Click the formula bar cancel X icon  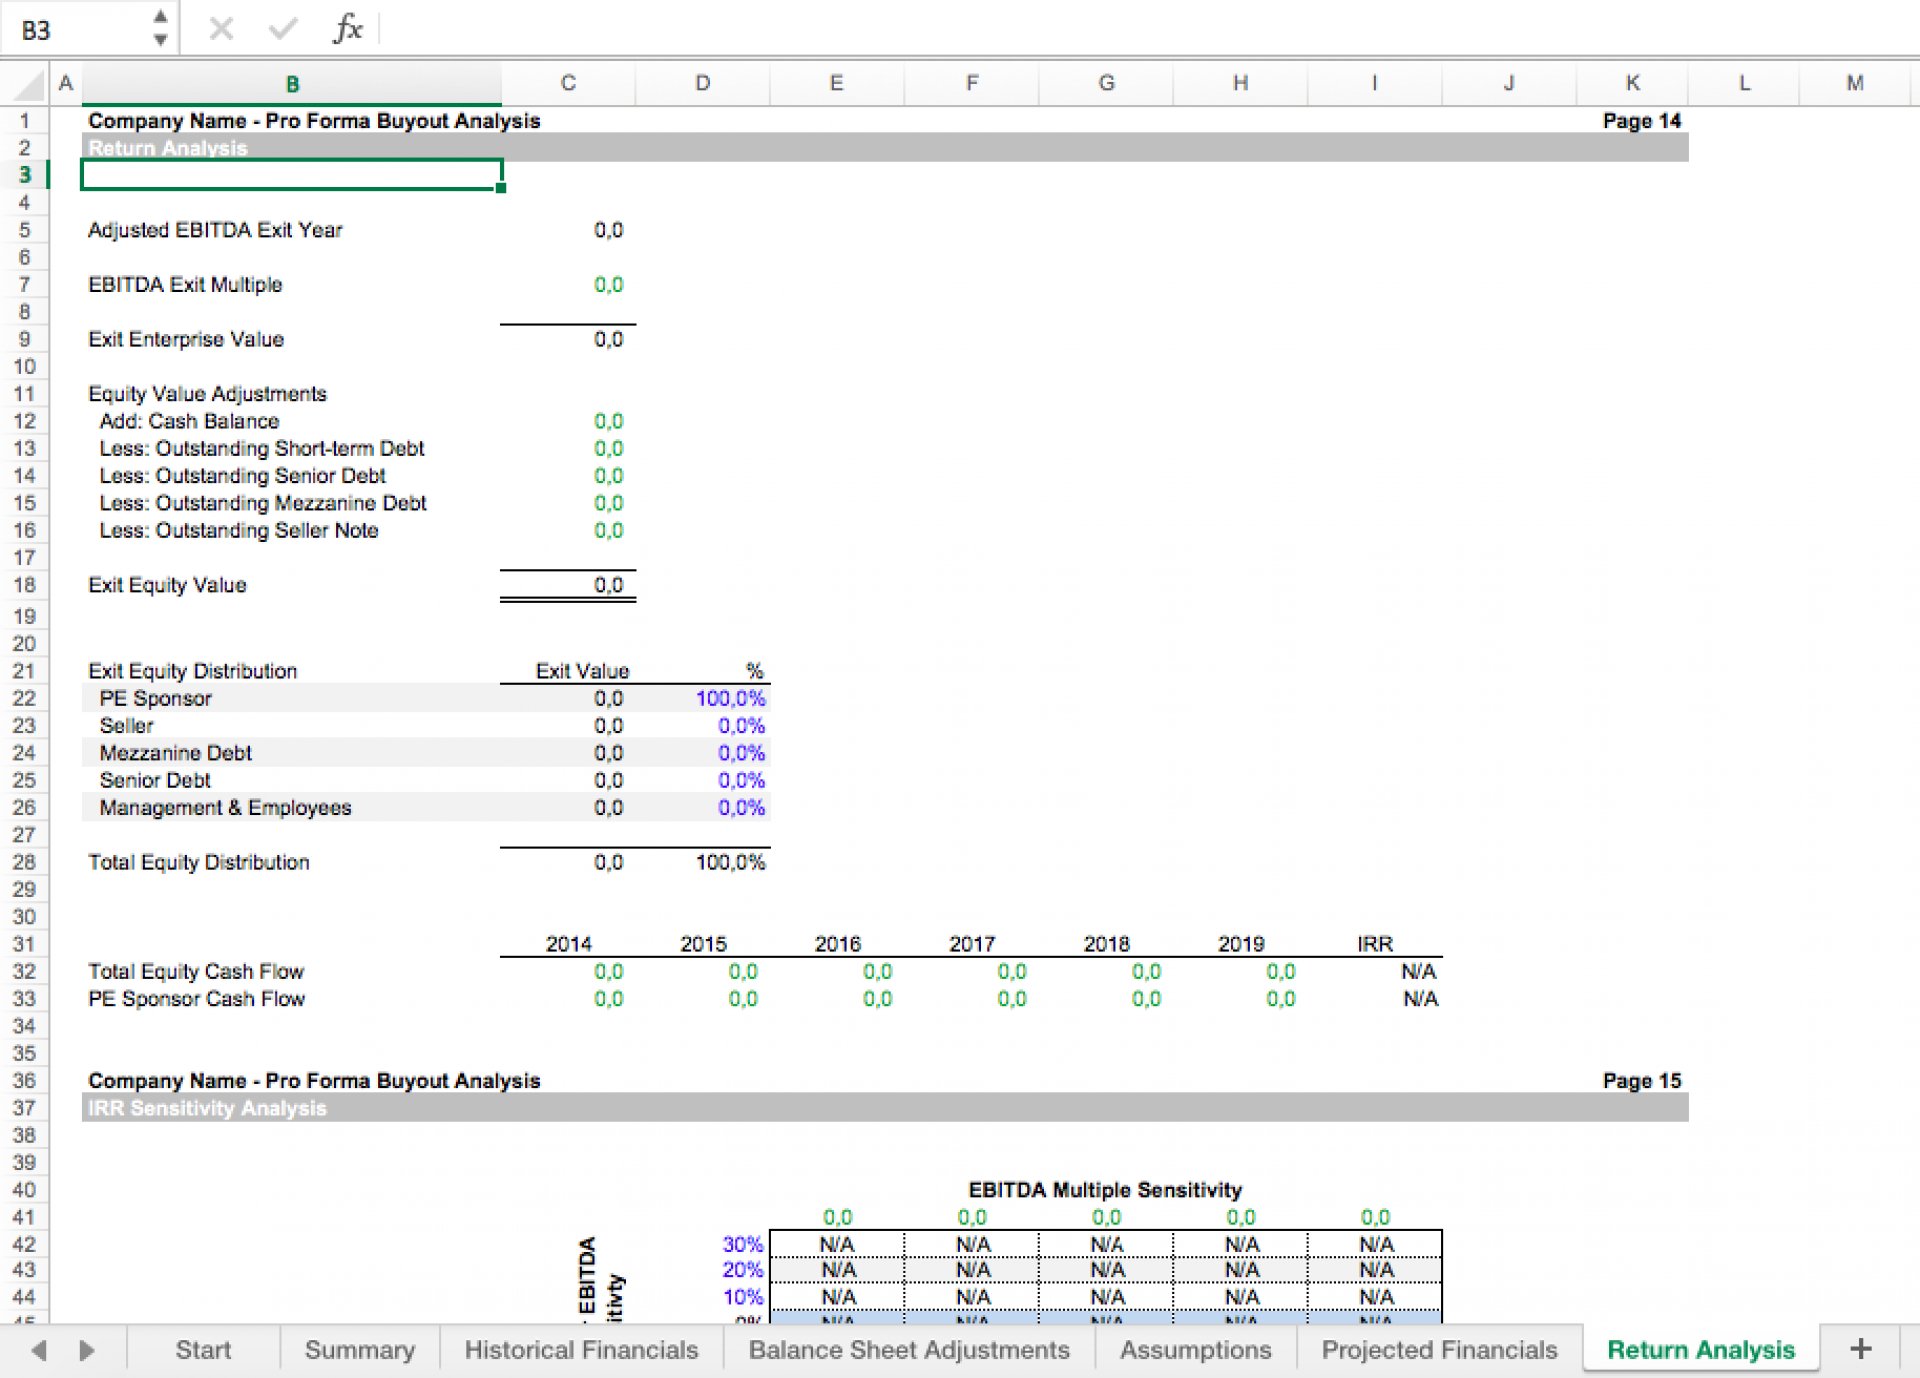221,29
